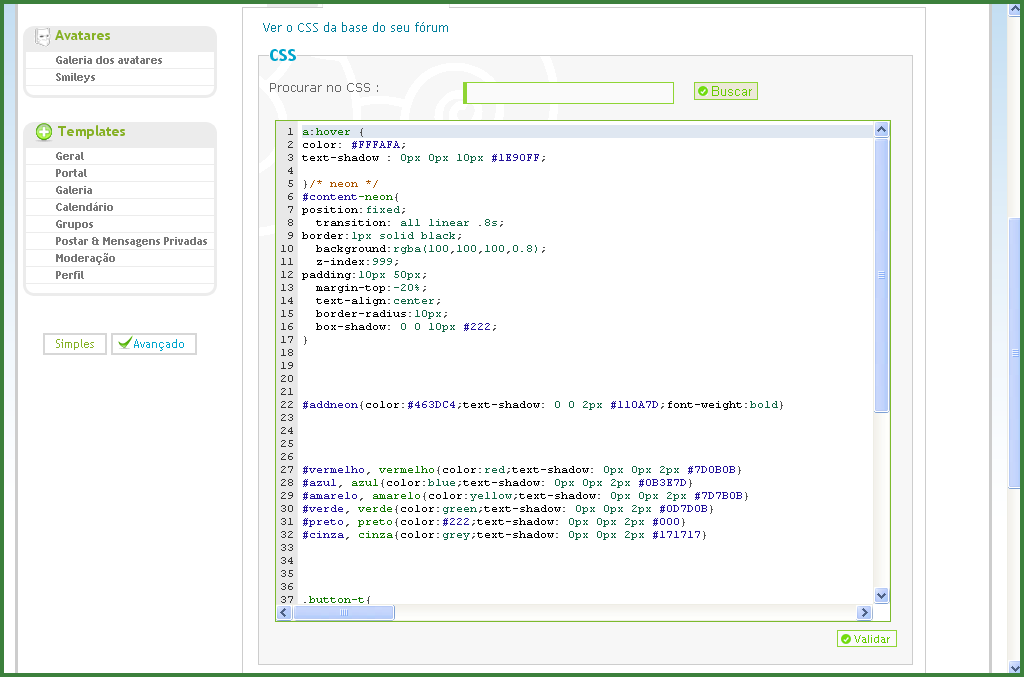Image resolution: width=1024 pixels, height=677 pixels.
Task: Click the "#azul, azul" rule line
Action: pos(497,483)
